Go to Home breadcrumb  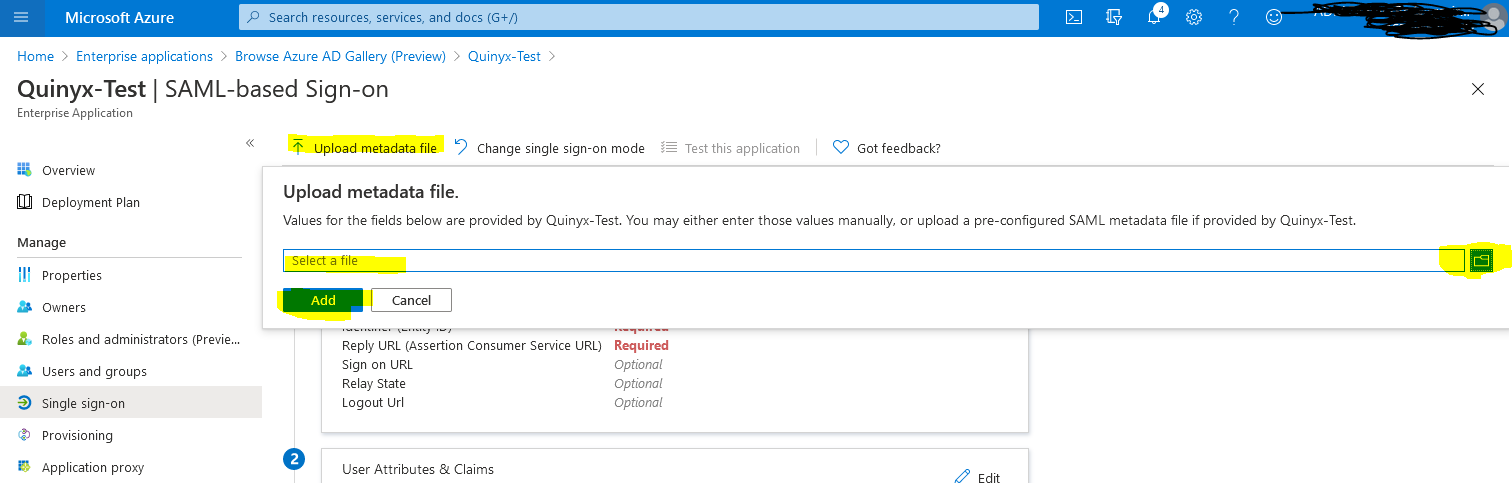point(35,56)
